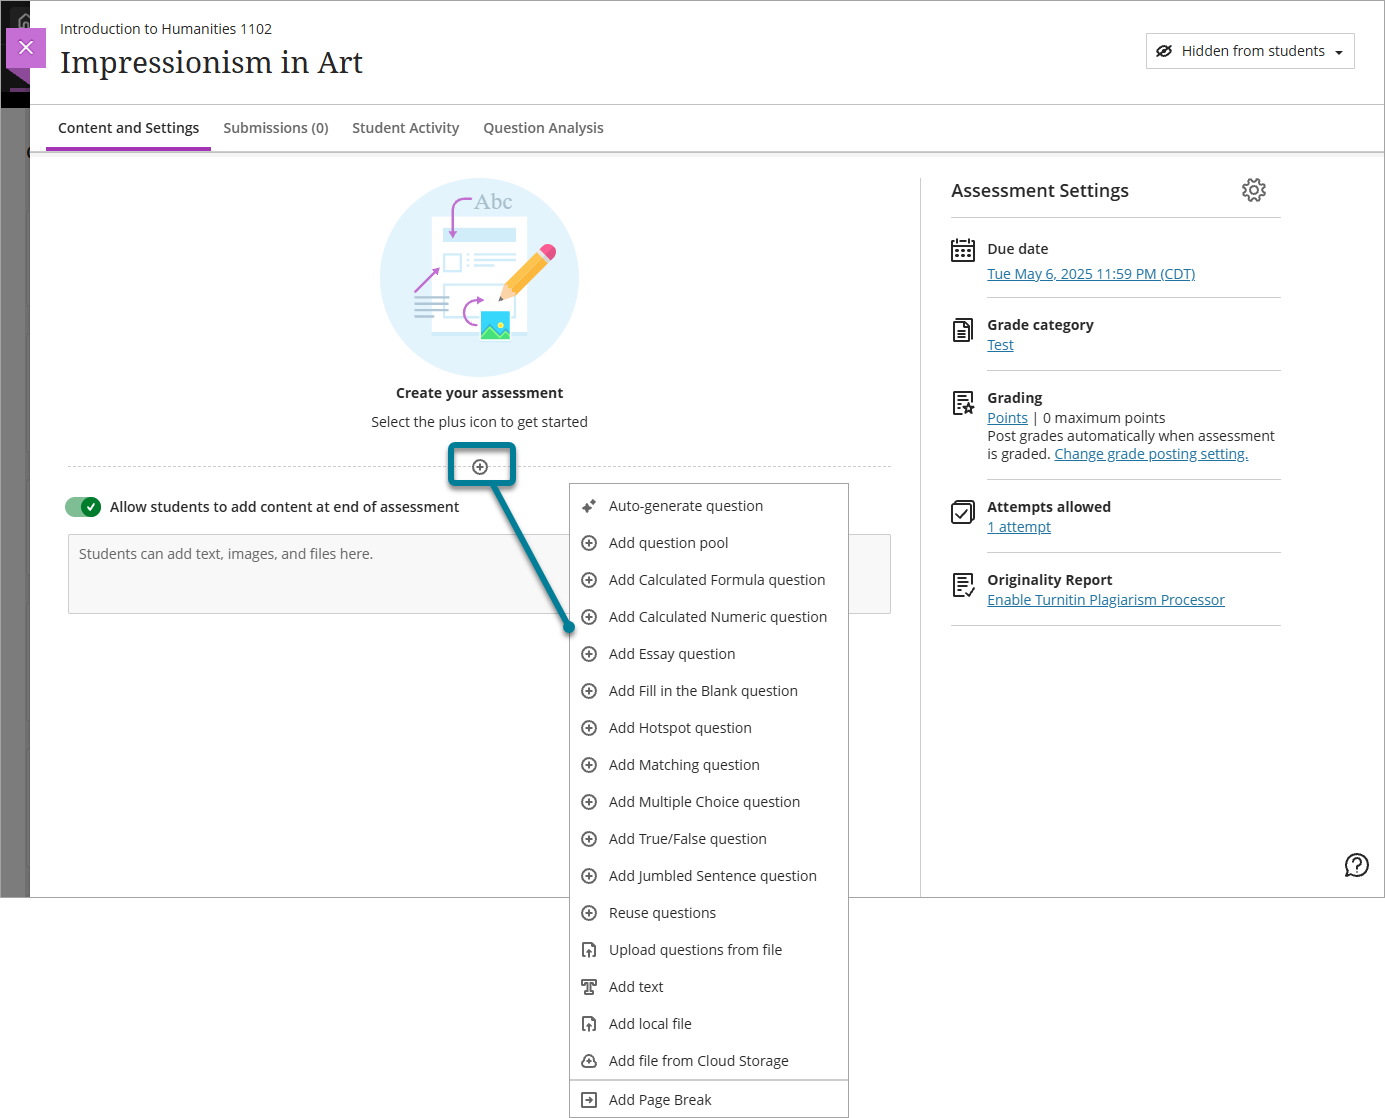Click the cloud icon for Cloud Storage

[x=589, y=1060]
